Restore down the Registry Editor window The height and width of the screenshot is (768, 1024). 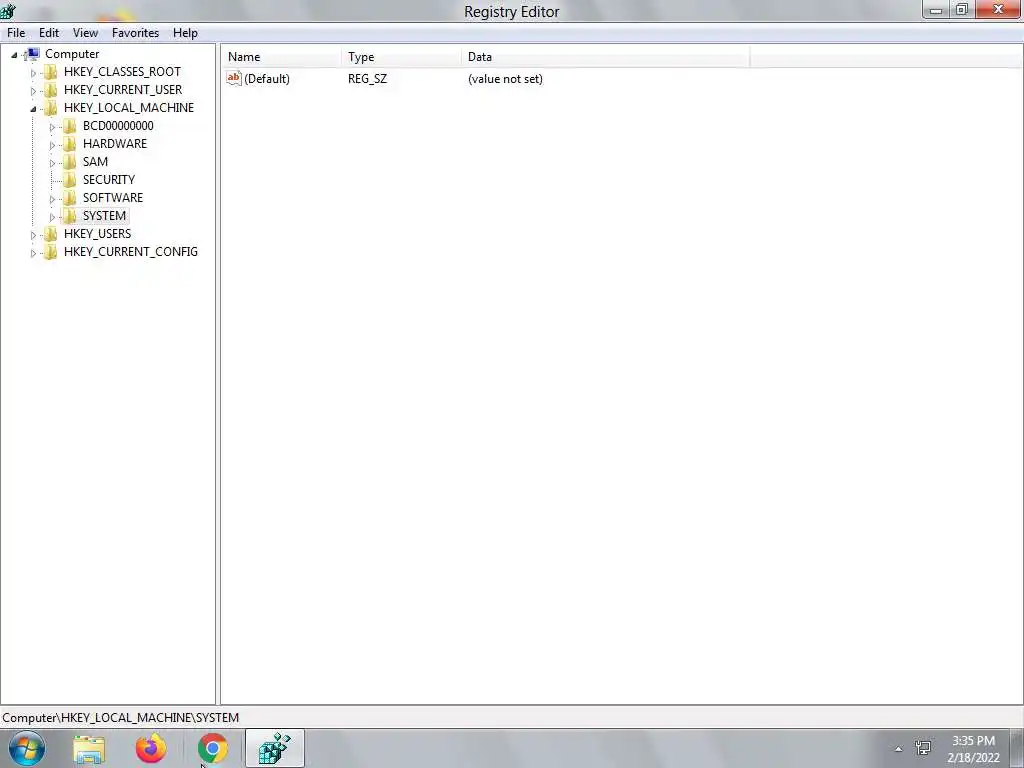point(962,10)
